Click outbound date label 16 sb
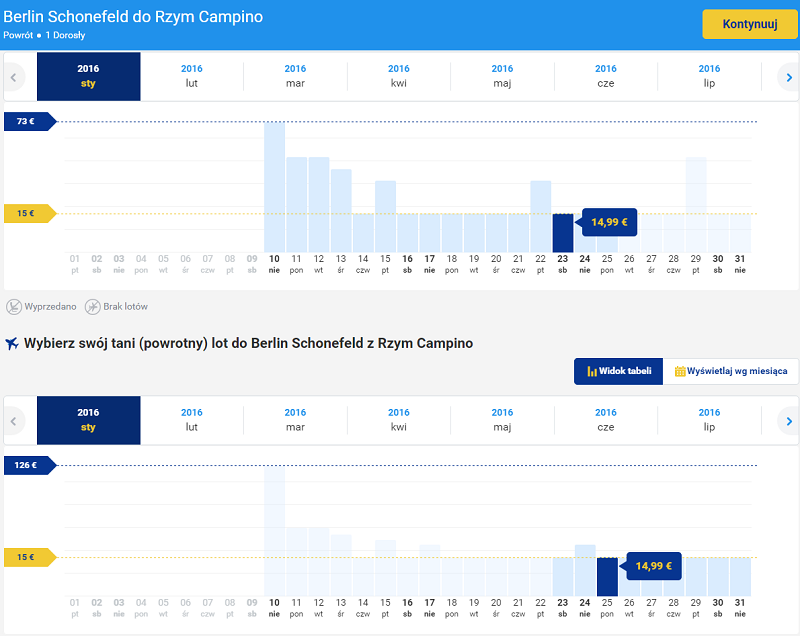Viewport: 800px width, 636px height. point(407,264)
